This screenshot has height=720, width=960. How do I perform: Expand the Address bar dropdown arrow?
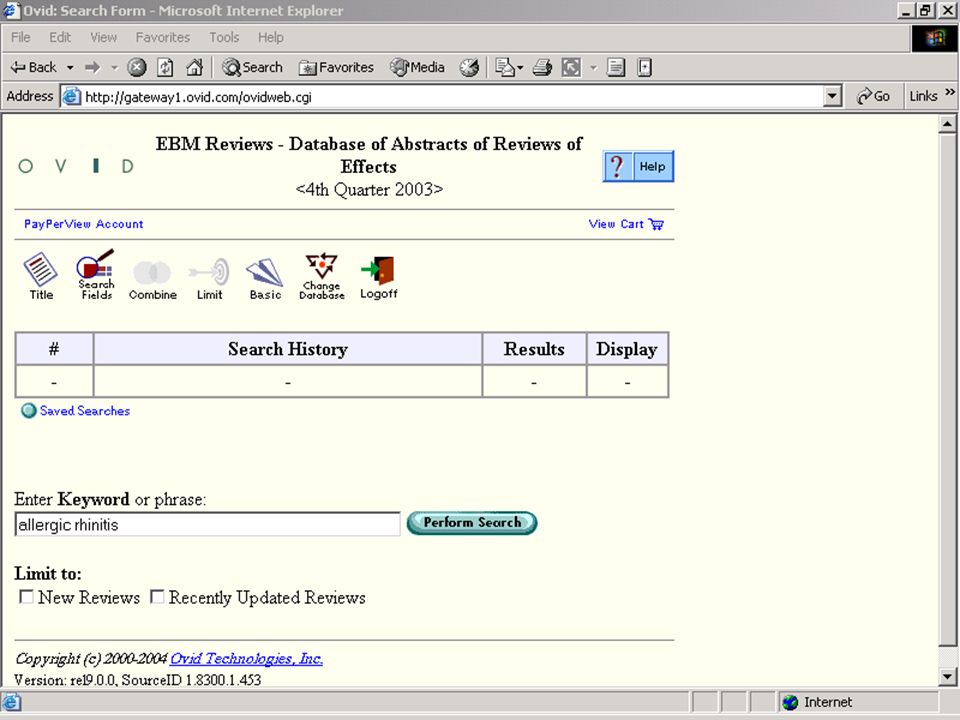click(832, 96)
